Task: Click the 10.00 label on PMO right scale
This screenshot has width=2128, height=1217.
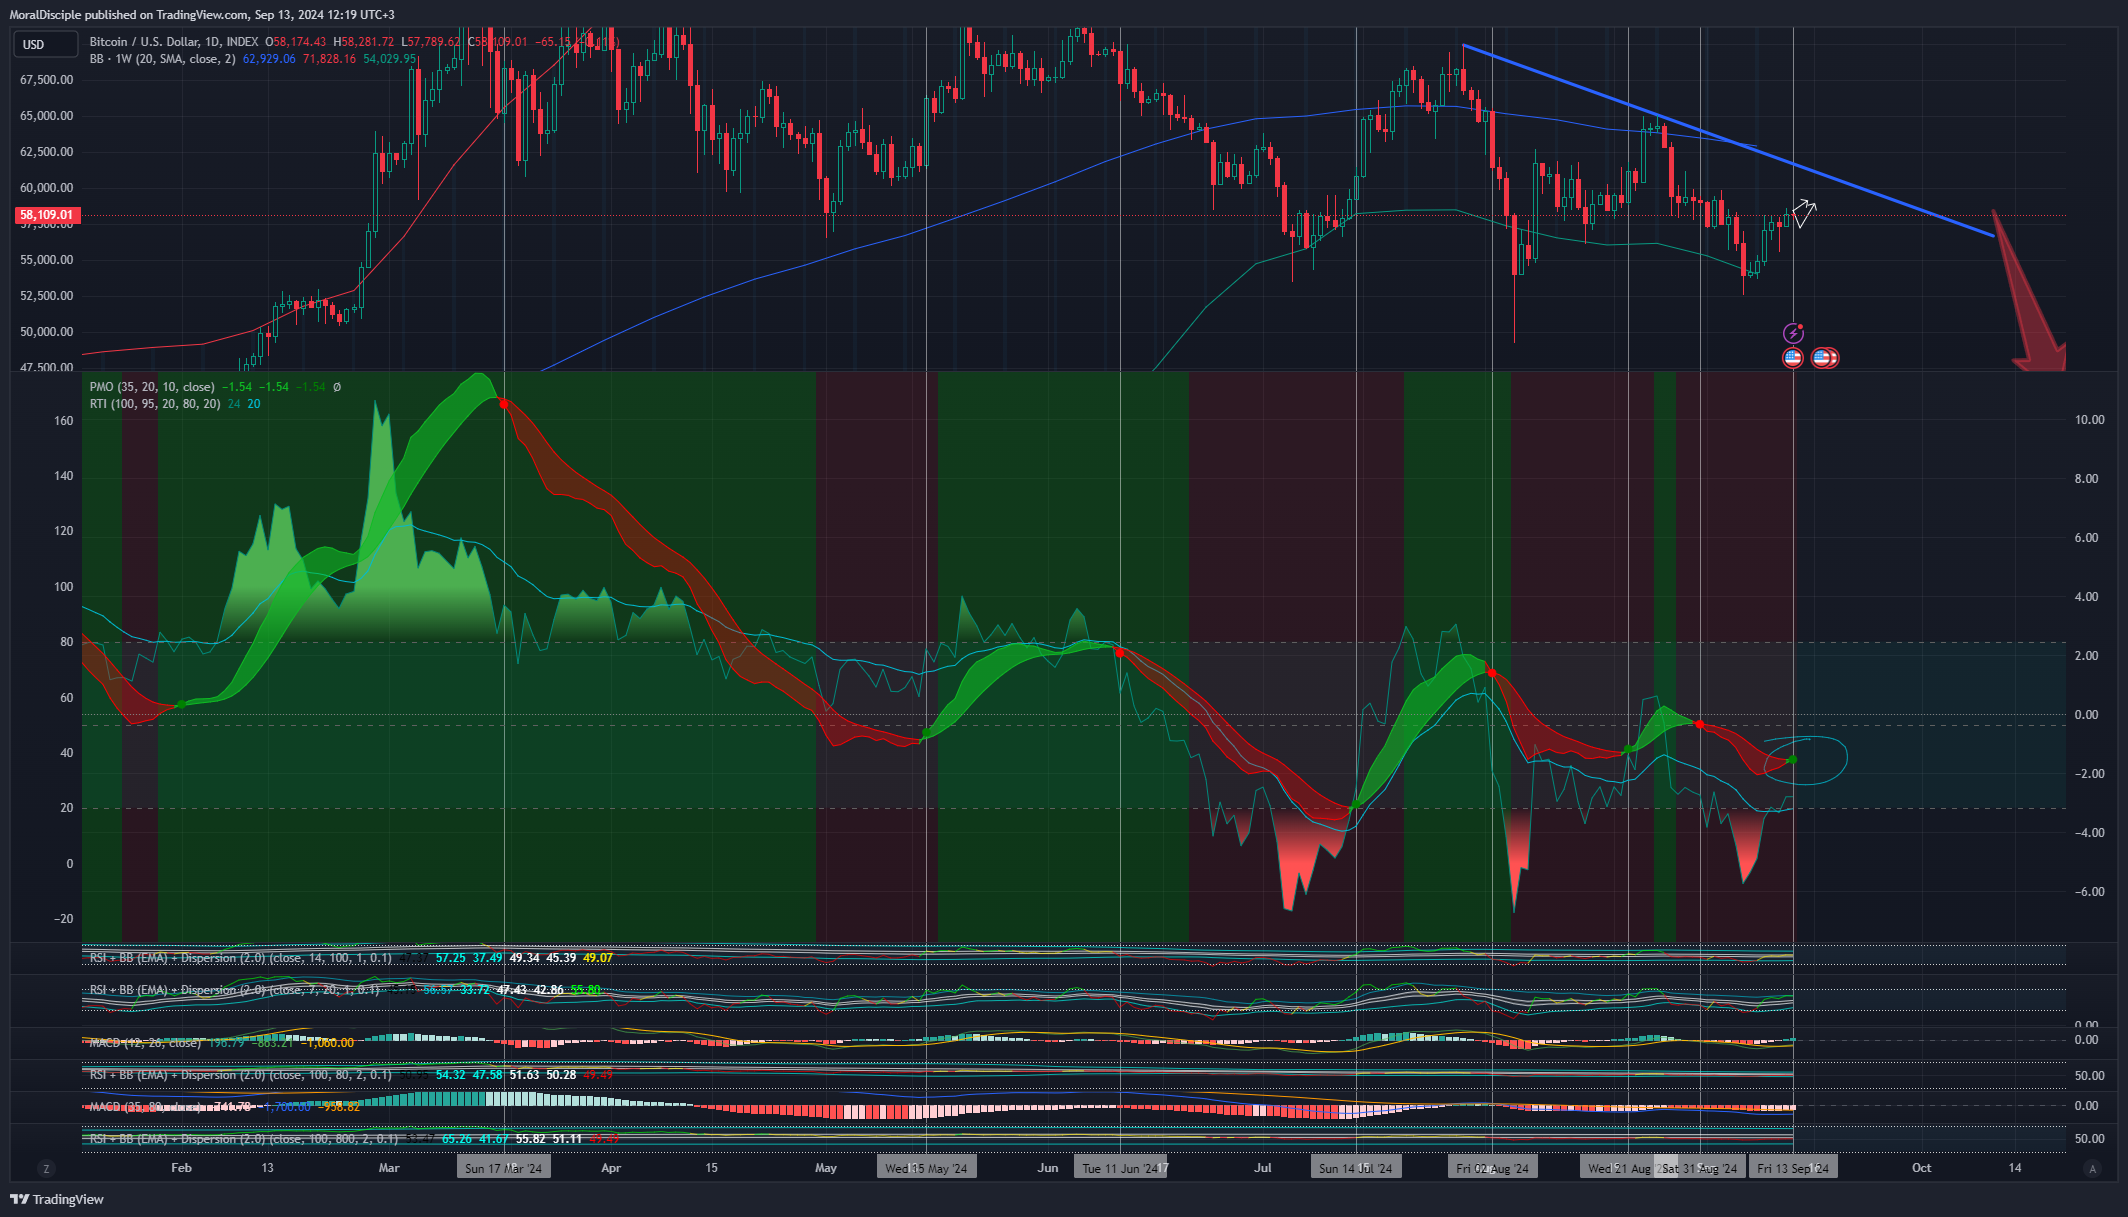Action: [x=2089, y=420]
